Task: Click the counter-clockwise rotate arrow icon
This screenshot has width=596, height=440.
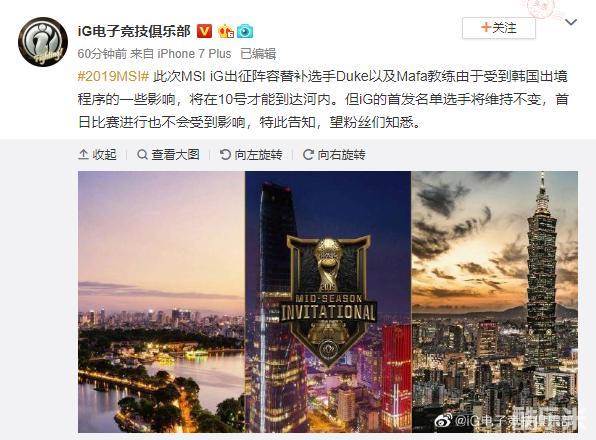Action: [x=225, y=155]
